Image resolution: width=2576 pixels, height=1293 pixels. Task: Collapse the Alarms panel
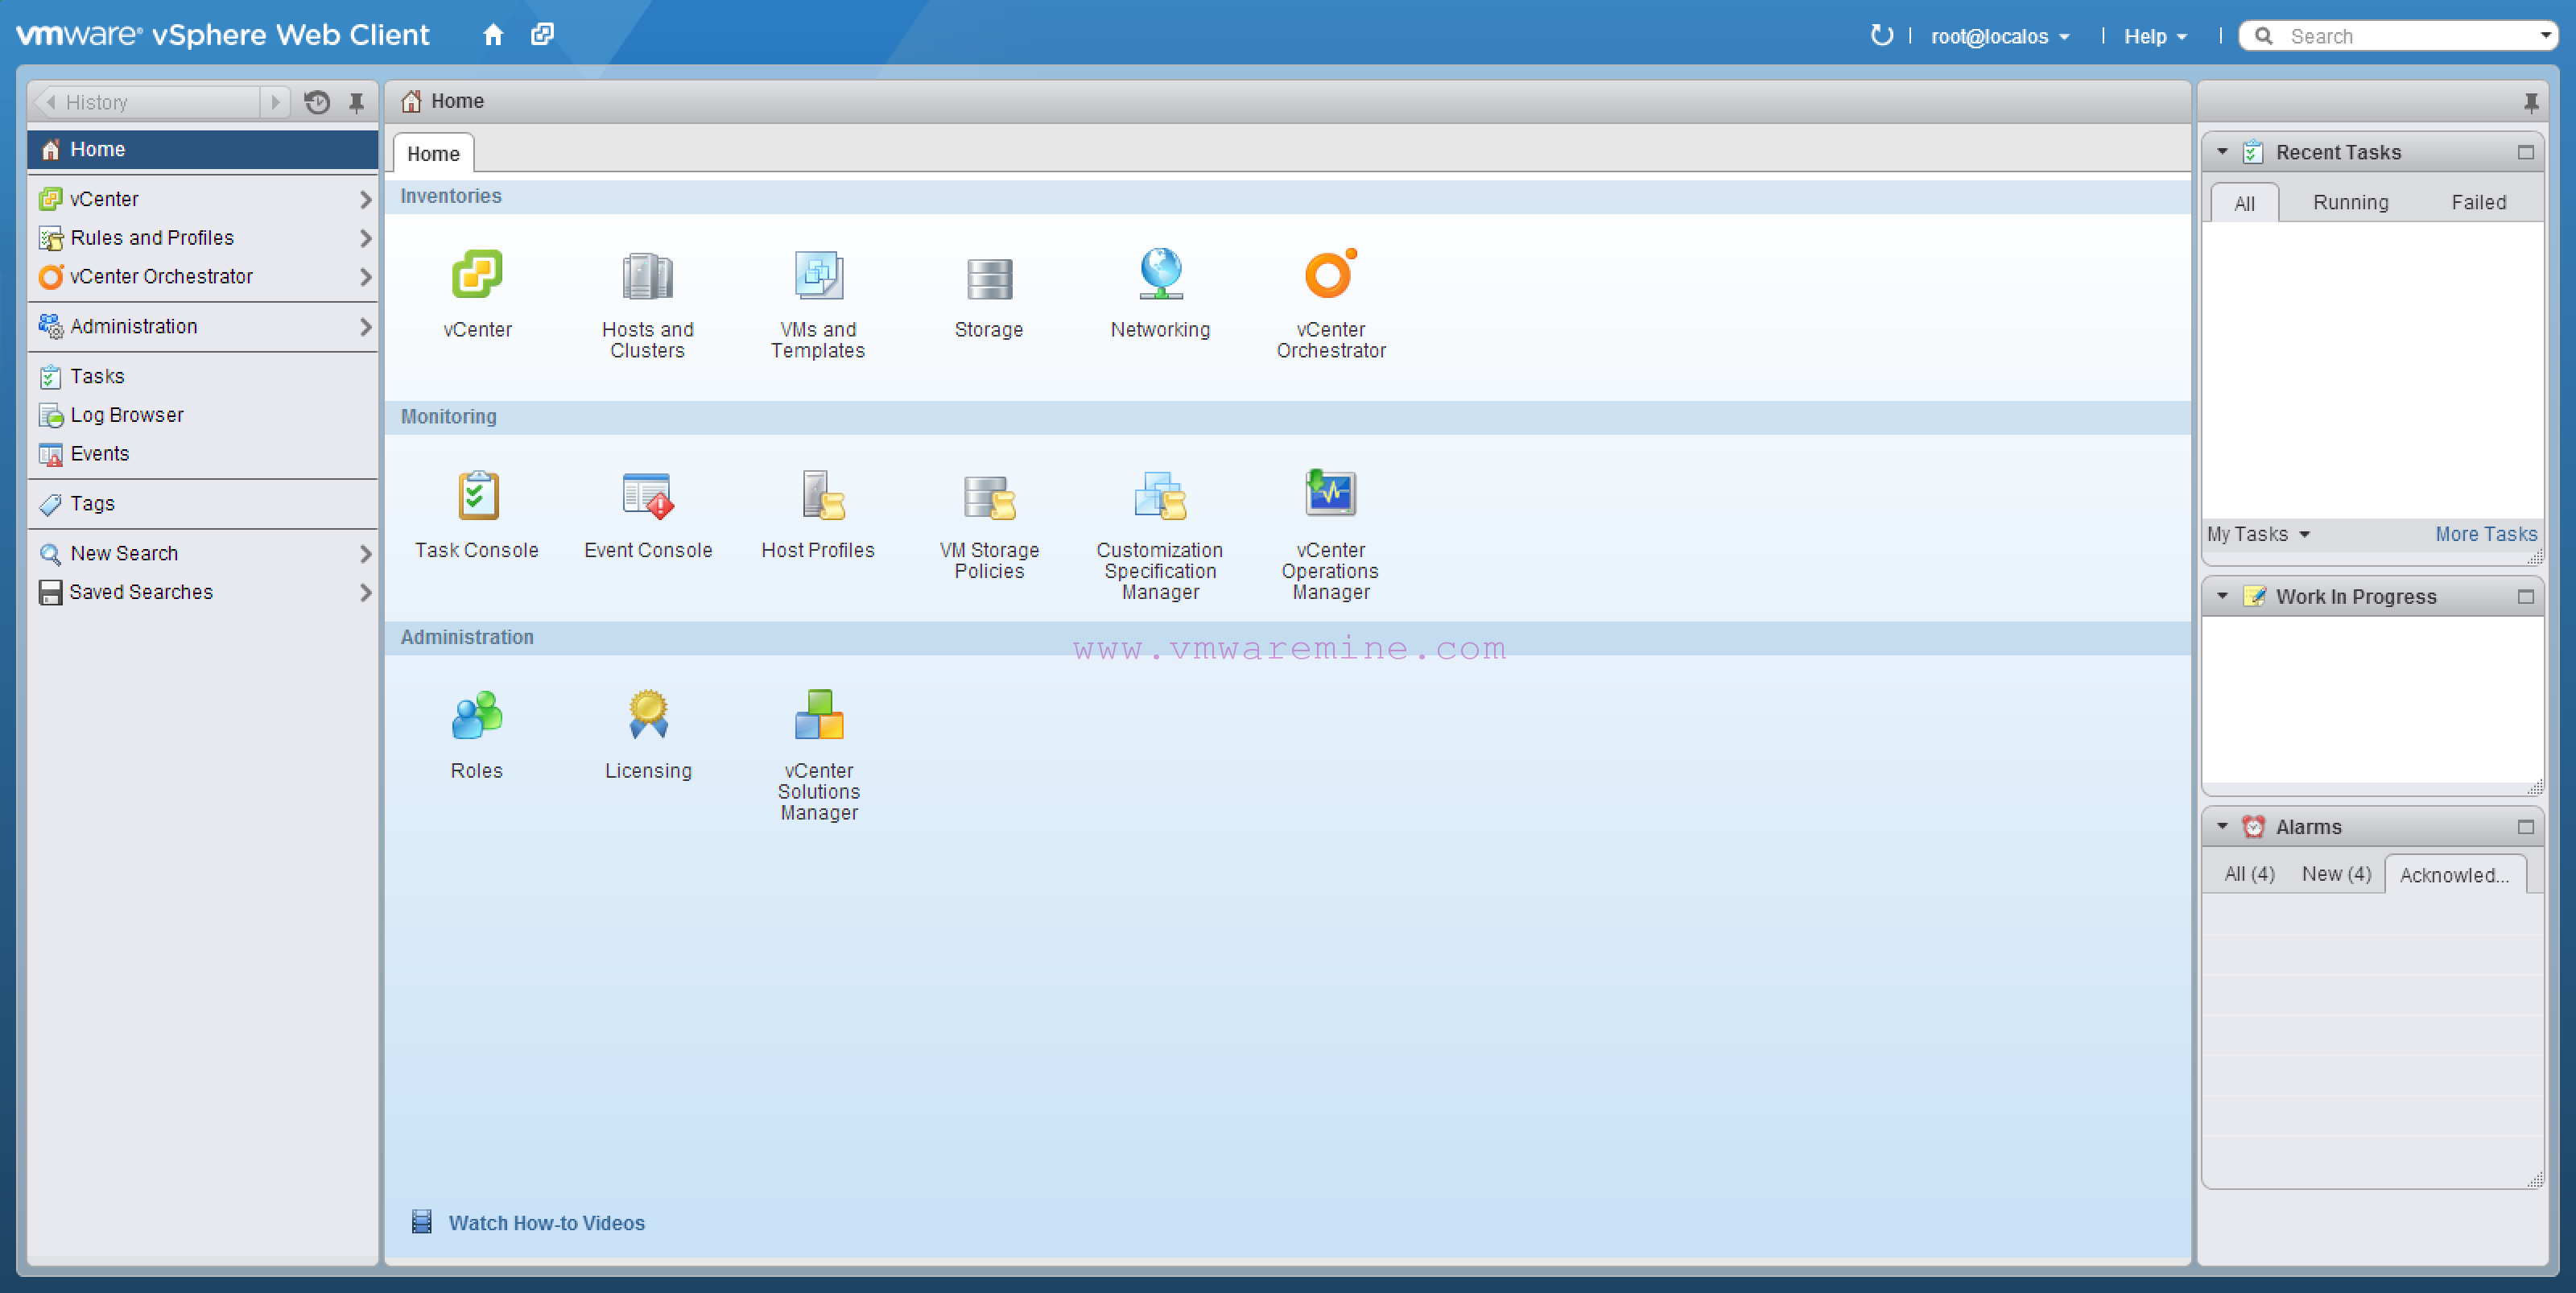(2222, 826)
